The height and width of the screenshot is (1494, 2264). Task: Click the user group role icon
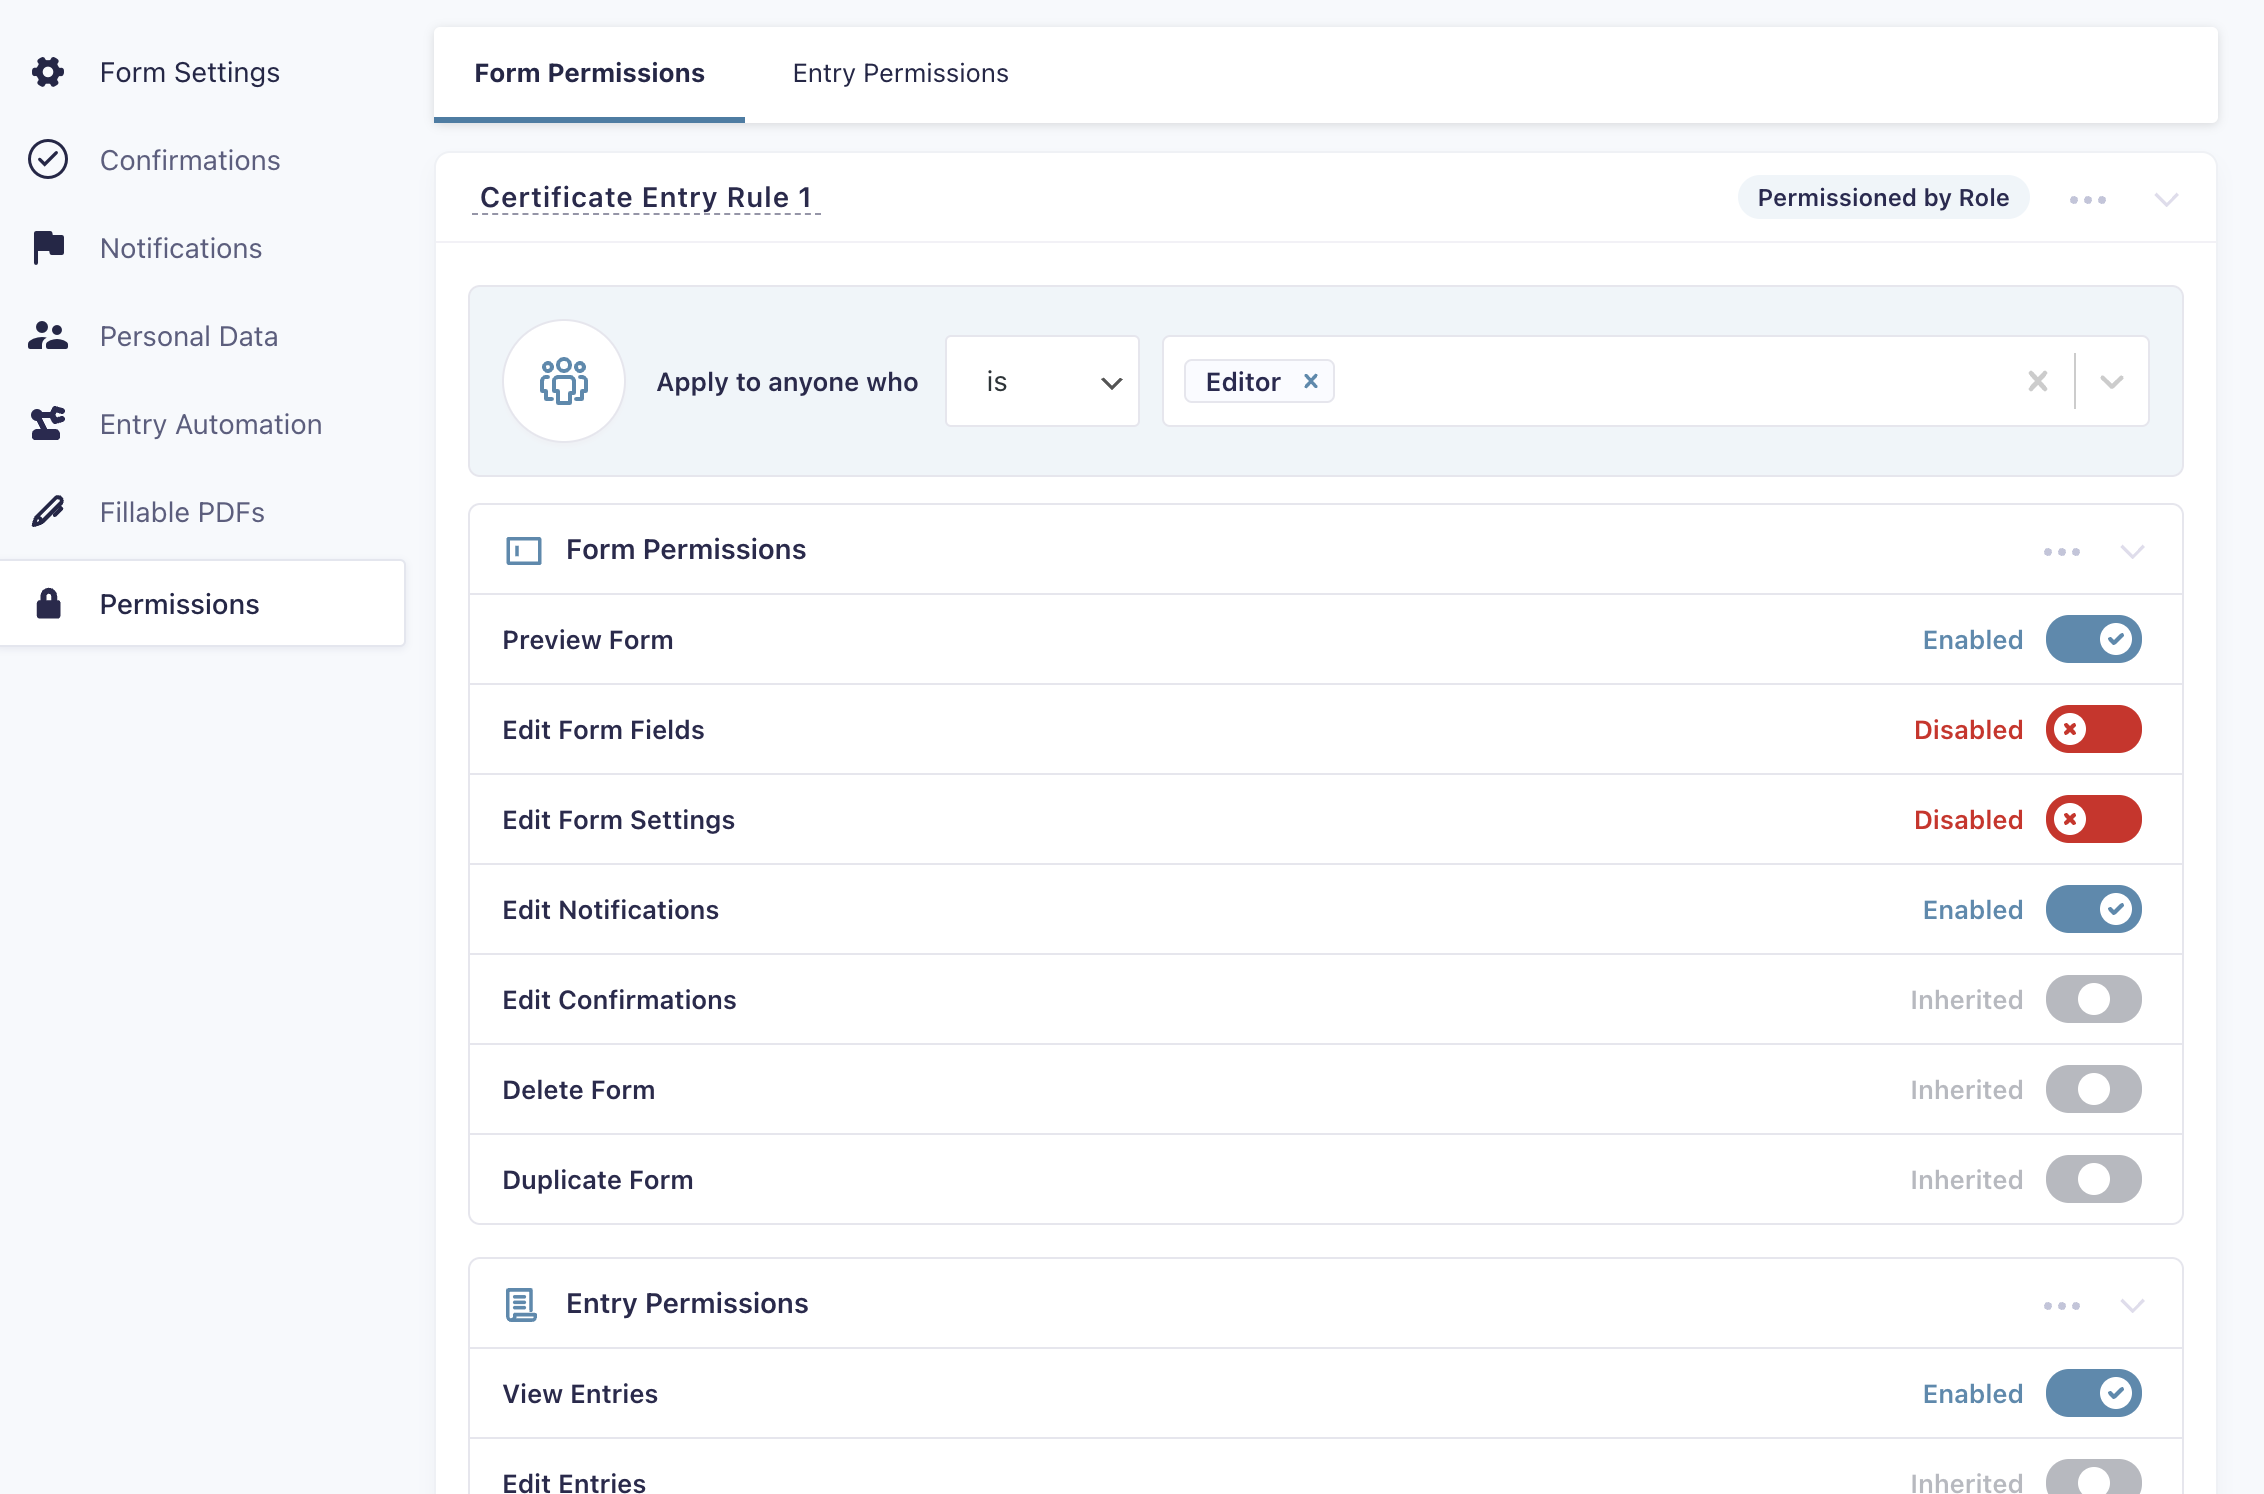coord(564,381)
